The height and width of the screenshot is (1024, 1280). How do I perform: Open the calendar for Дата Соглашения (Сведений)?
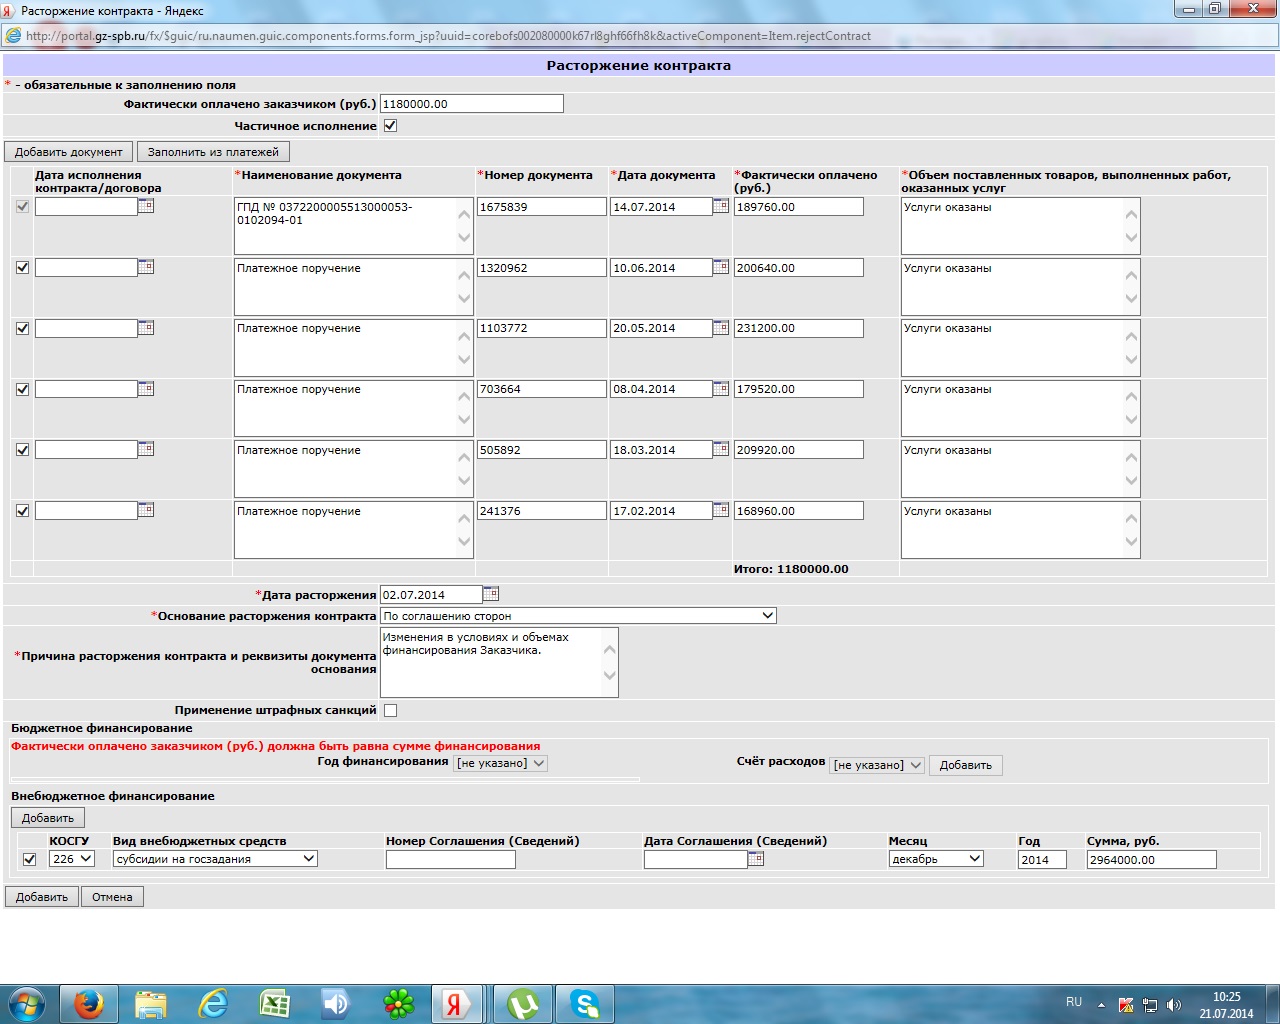[x=756, y=859]
